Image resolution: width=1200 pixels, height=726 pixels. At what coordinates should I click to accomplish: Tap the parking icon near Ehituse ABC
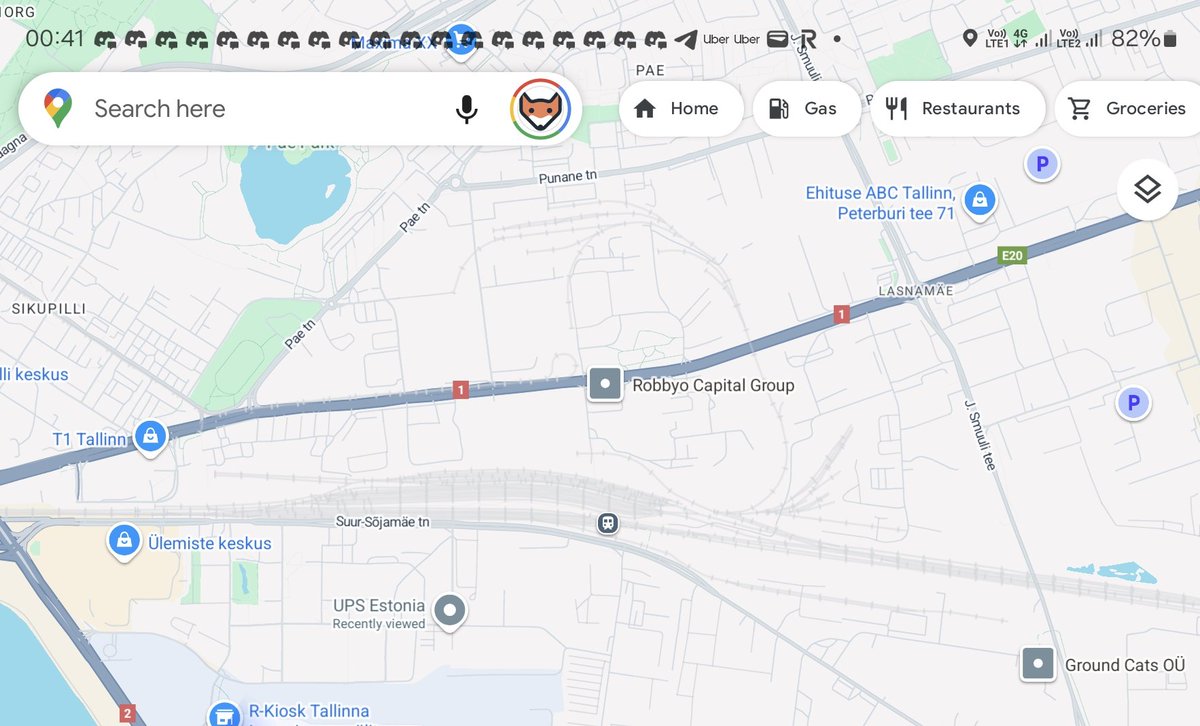click(1042, 164)
